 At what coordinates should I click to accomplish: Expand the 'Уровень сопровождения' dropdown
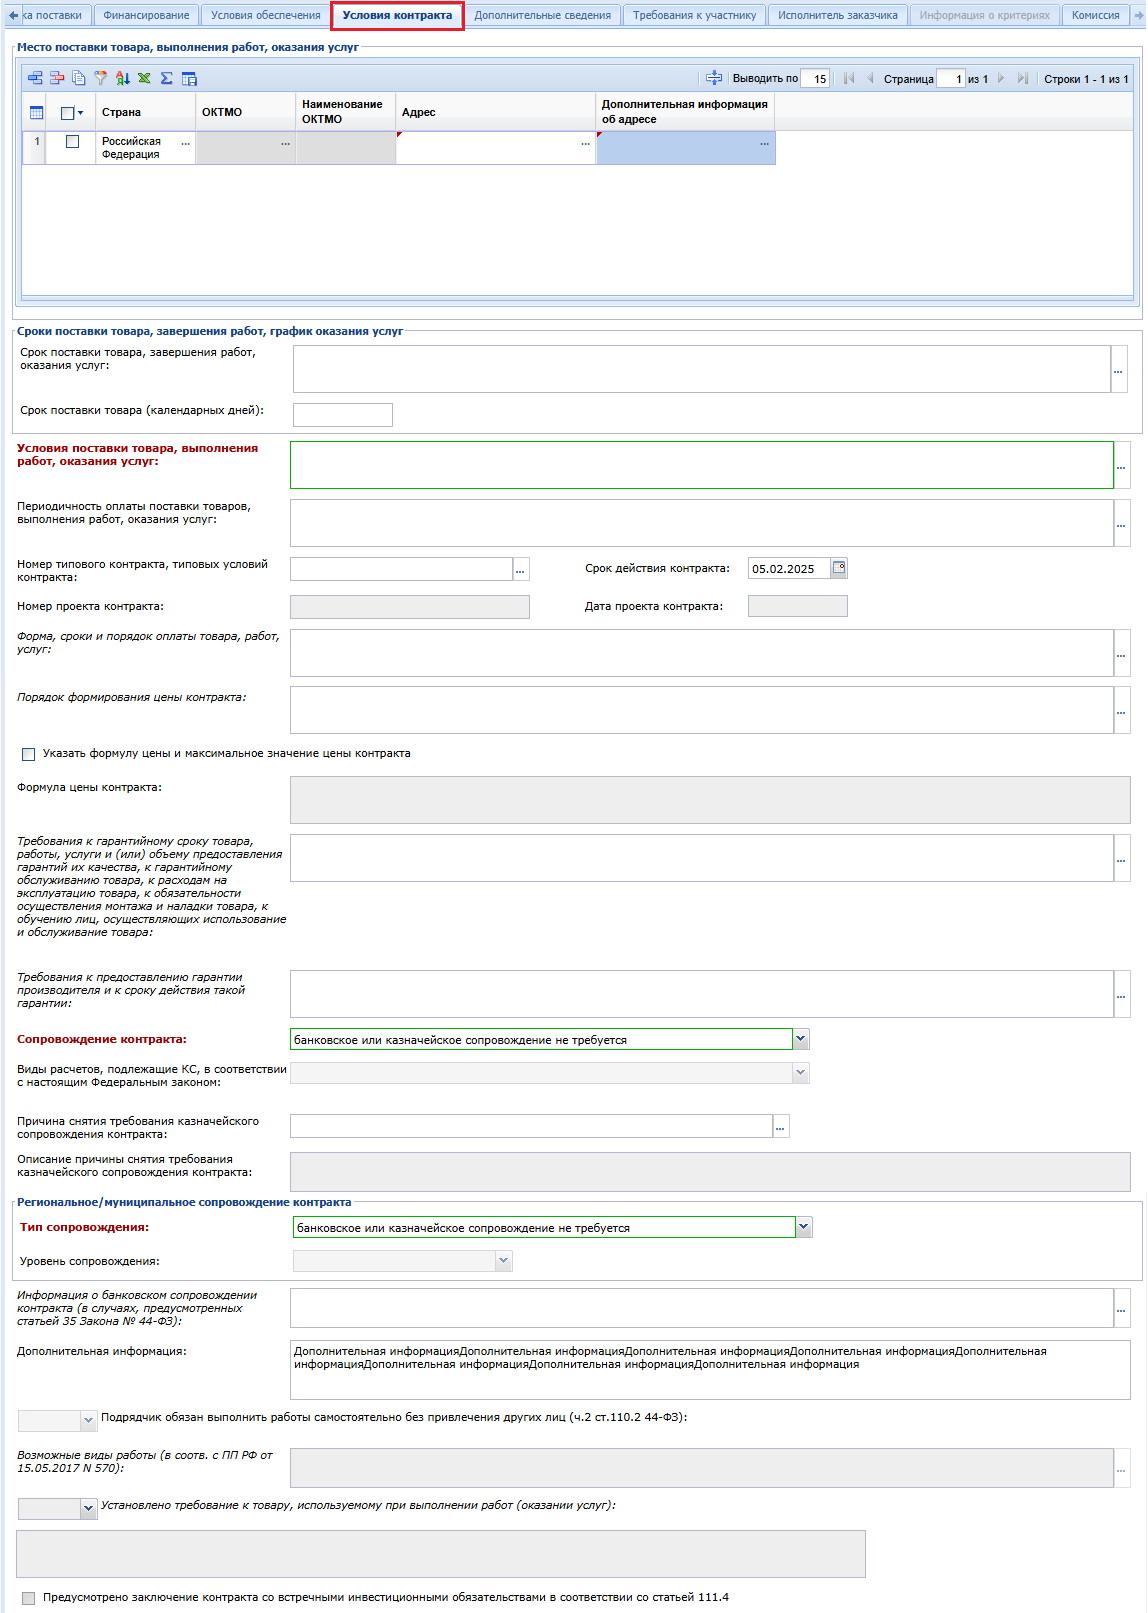504,1261
